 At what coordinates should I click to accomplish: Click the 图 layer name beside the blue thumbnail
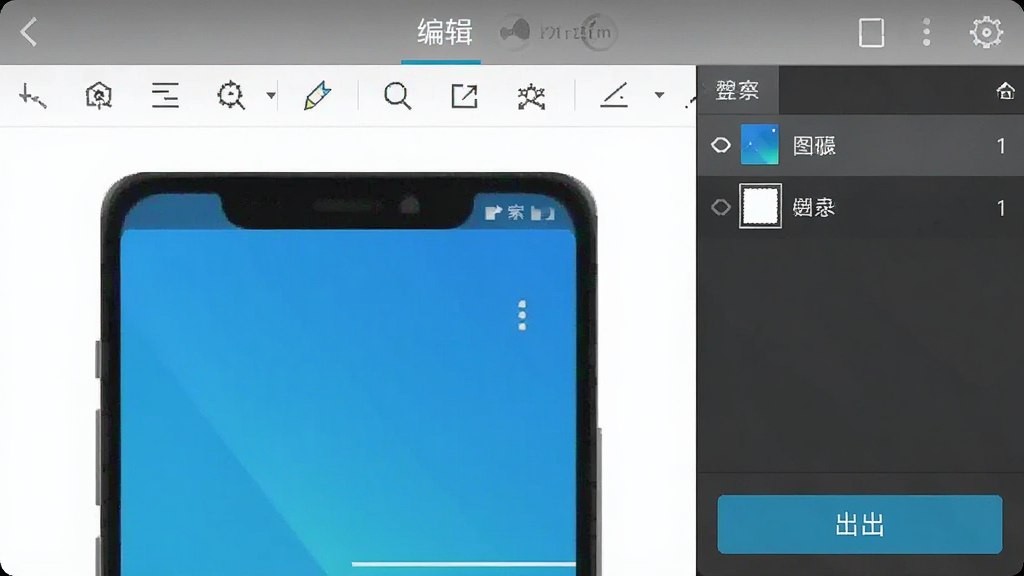(x=814, y=146)
